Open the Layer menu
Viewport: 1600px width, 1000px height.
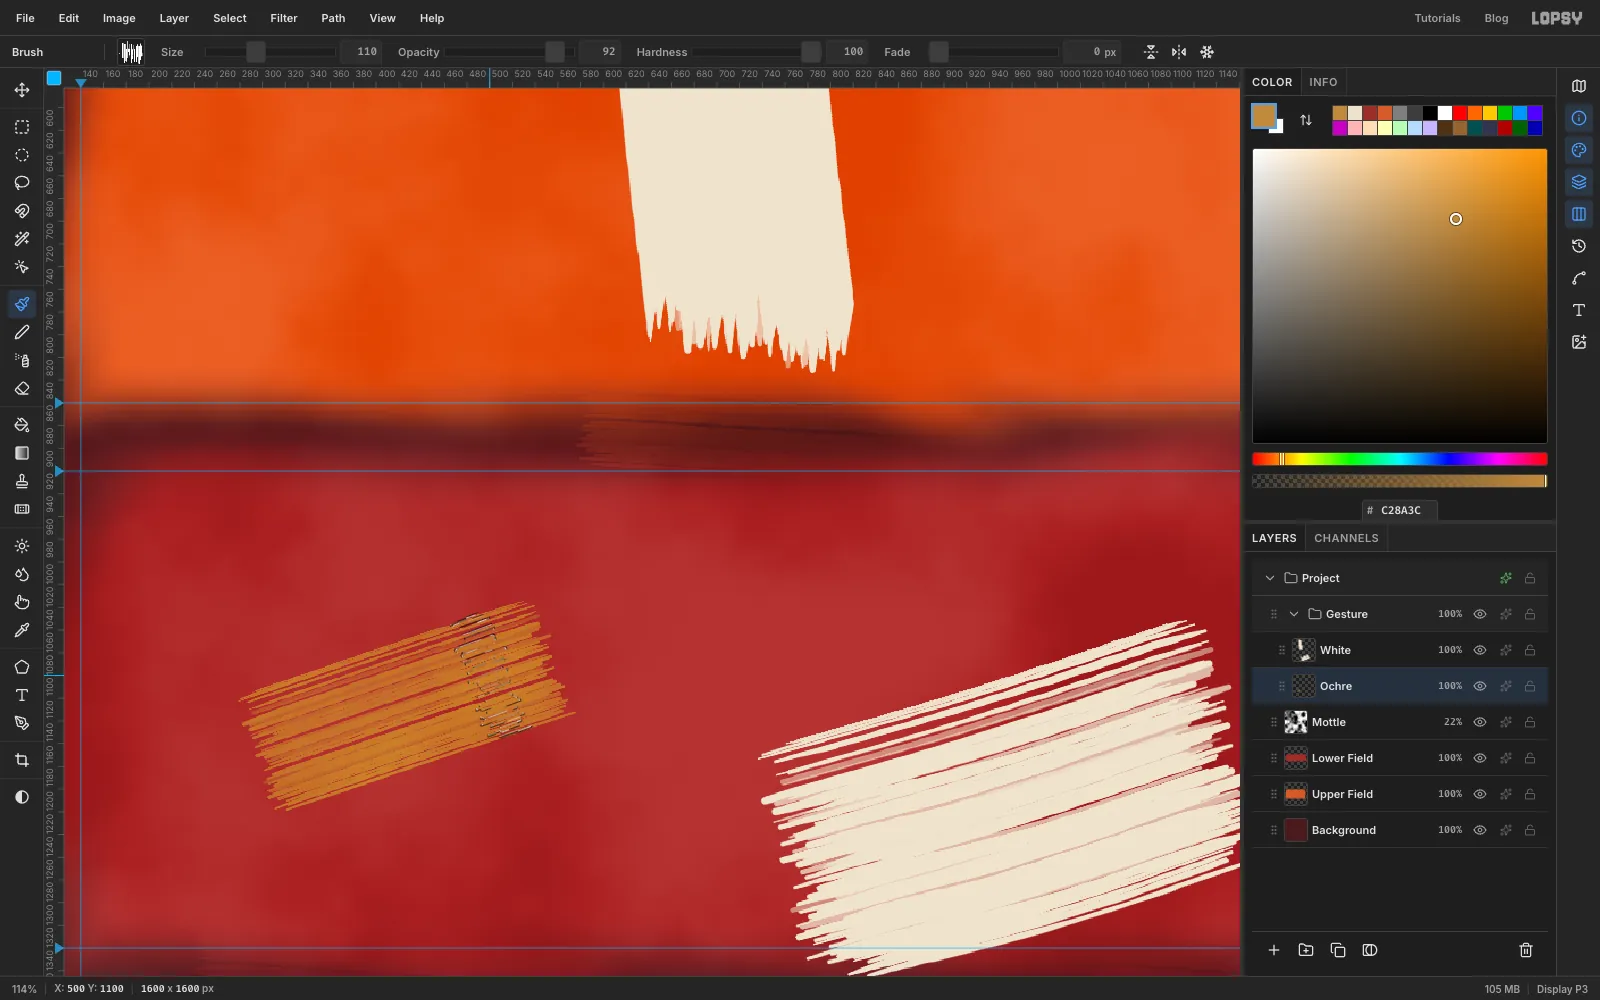coord(174,18)
